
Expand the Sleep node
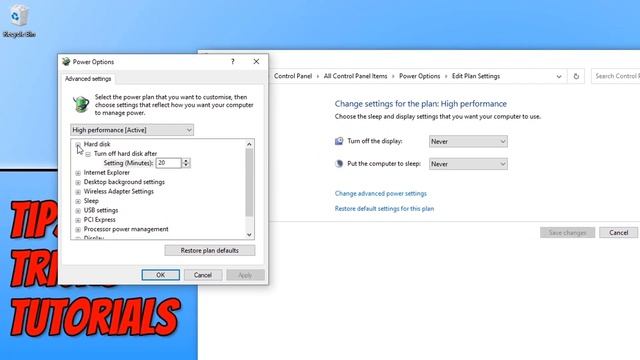pyautogui.click(x=78, y=201)
